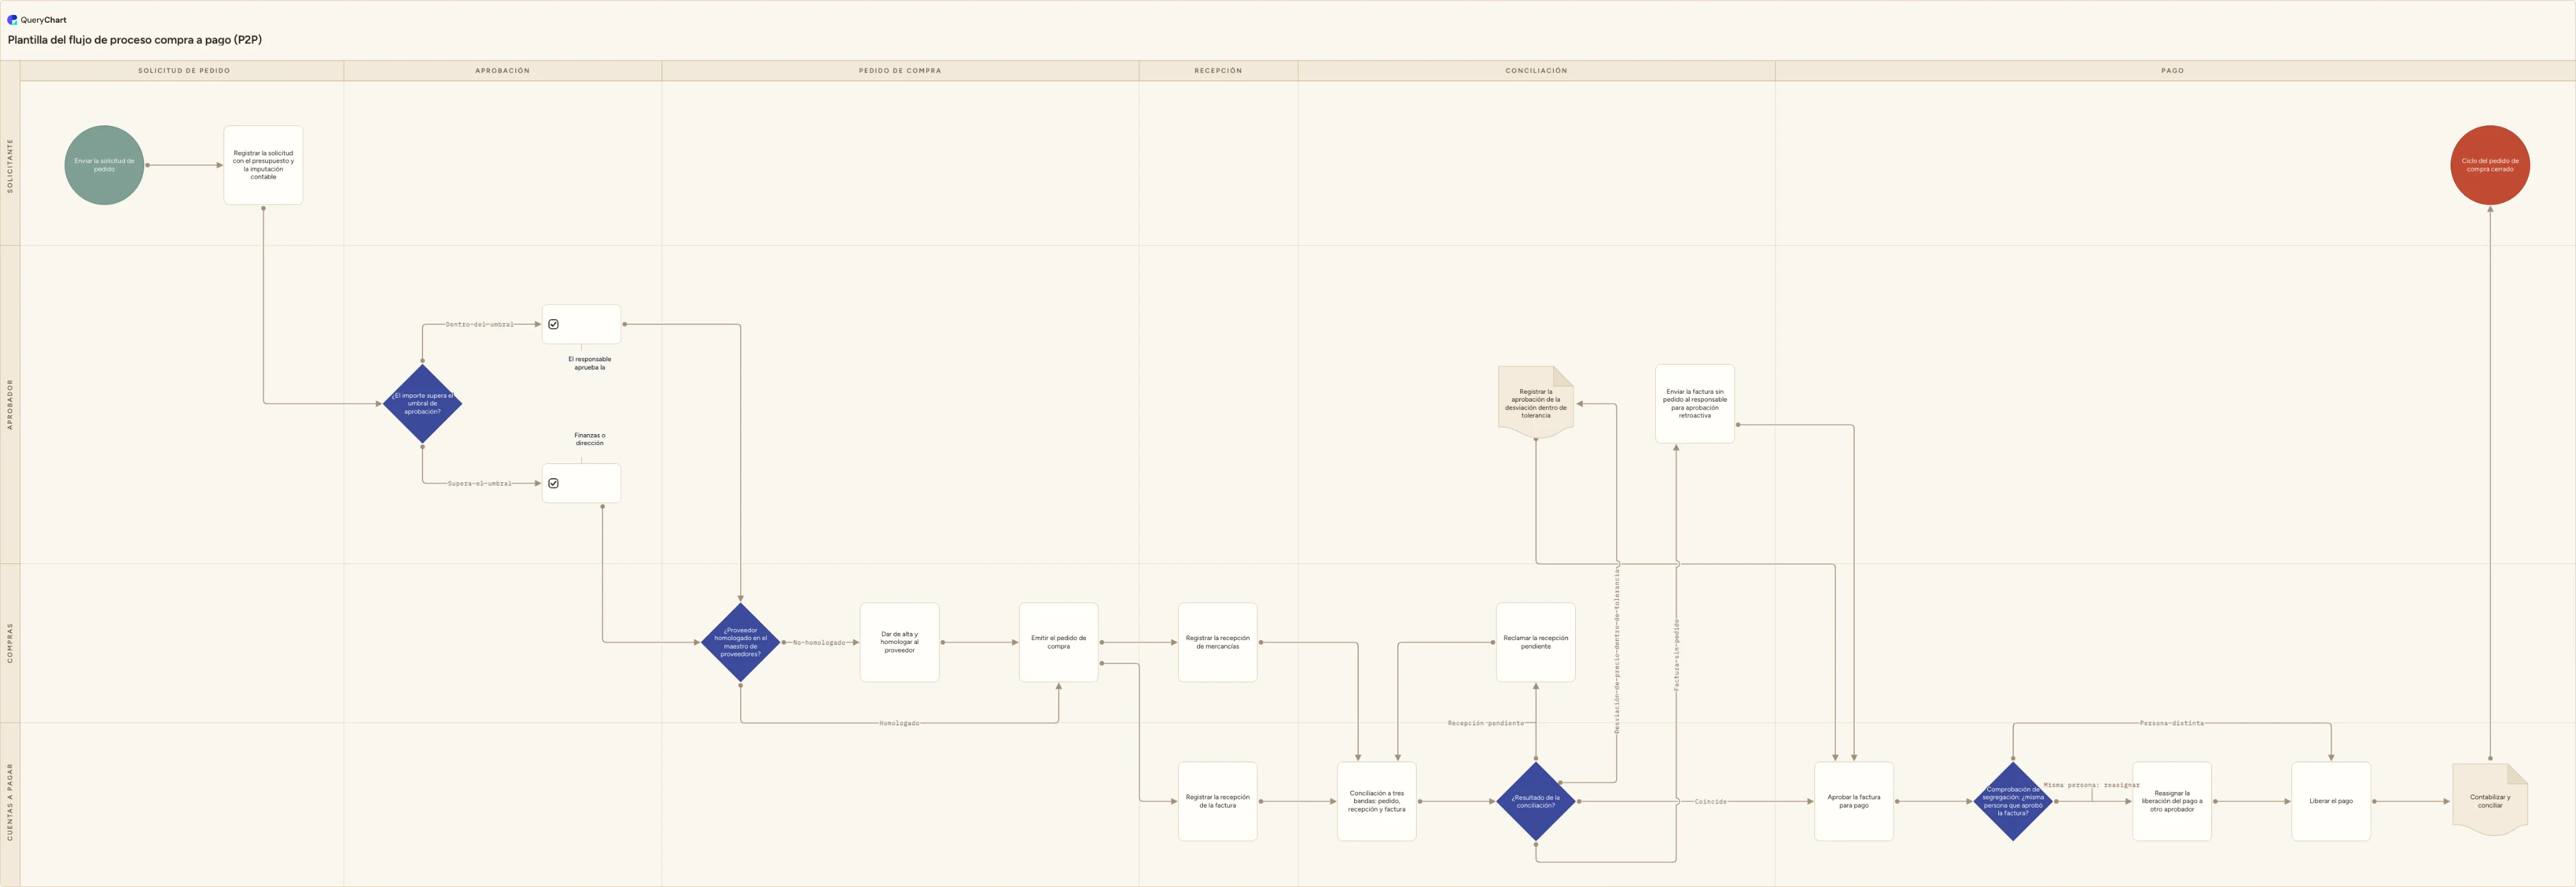
Task: Click the 'COMPRAS' swimlane label
Action: click(x=10, y=642)
